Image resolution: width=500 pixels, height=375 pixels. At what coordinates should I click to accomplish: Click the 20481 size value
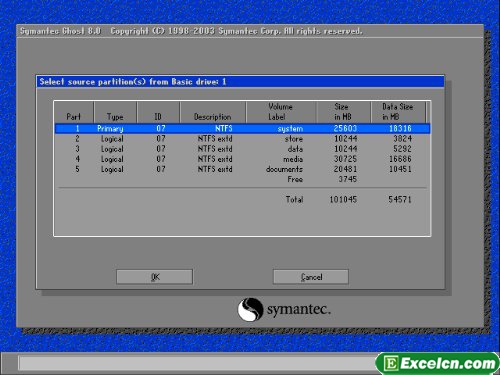coord(345,169)
